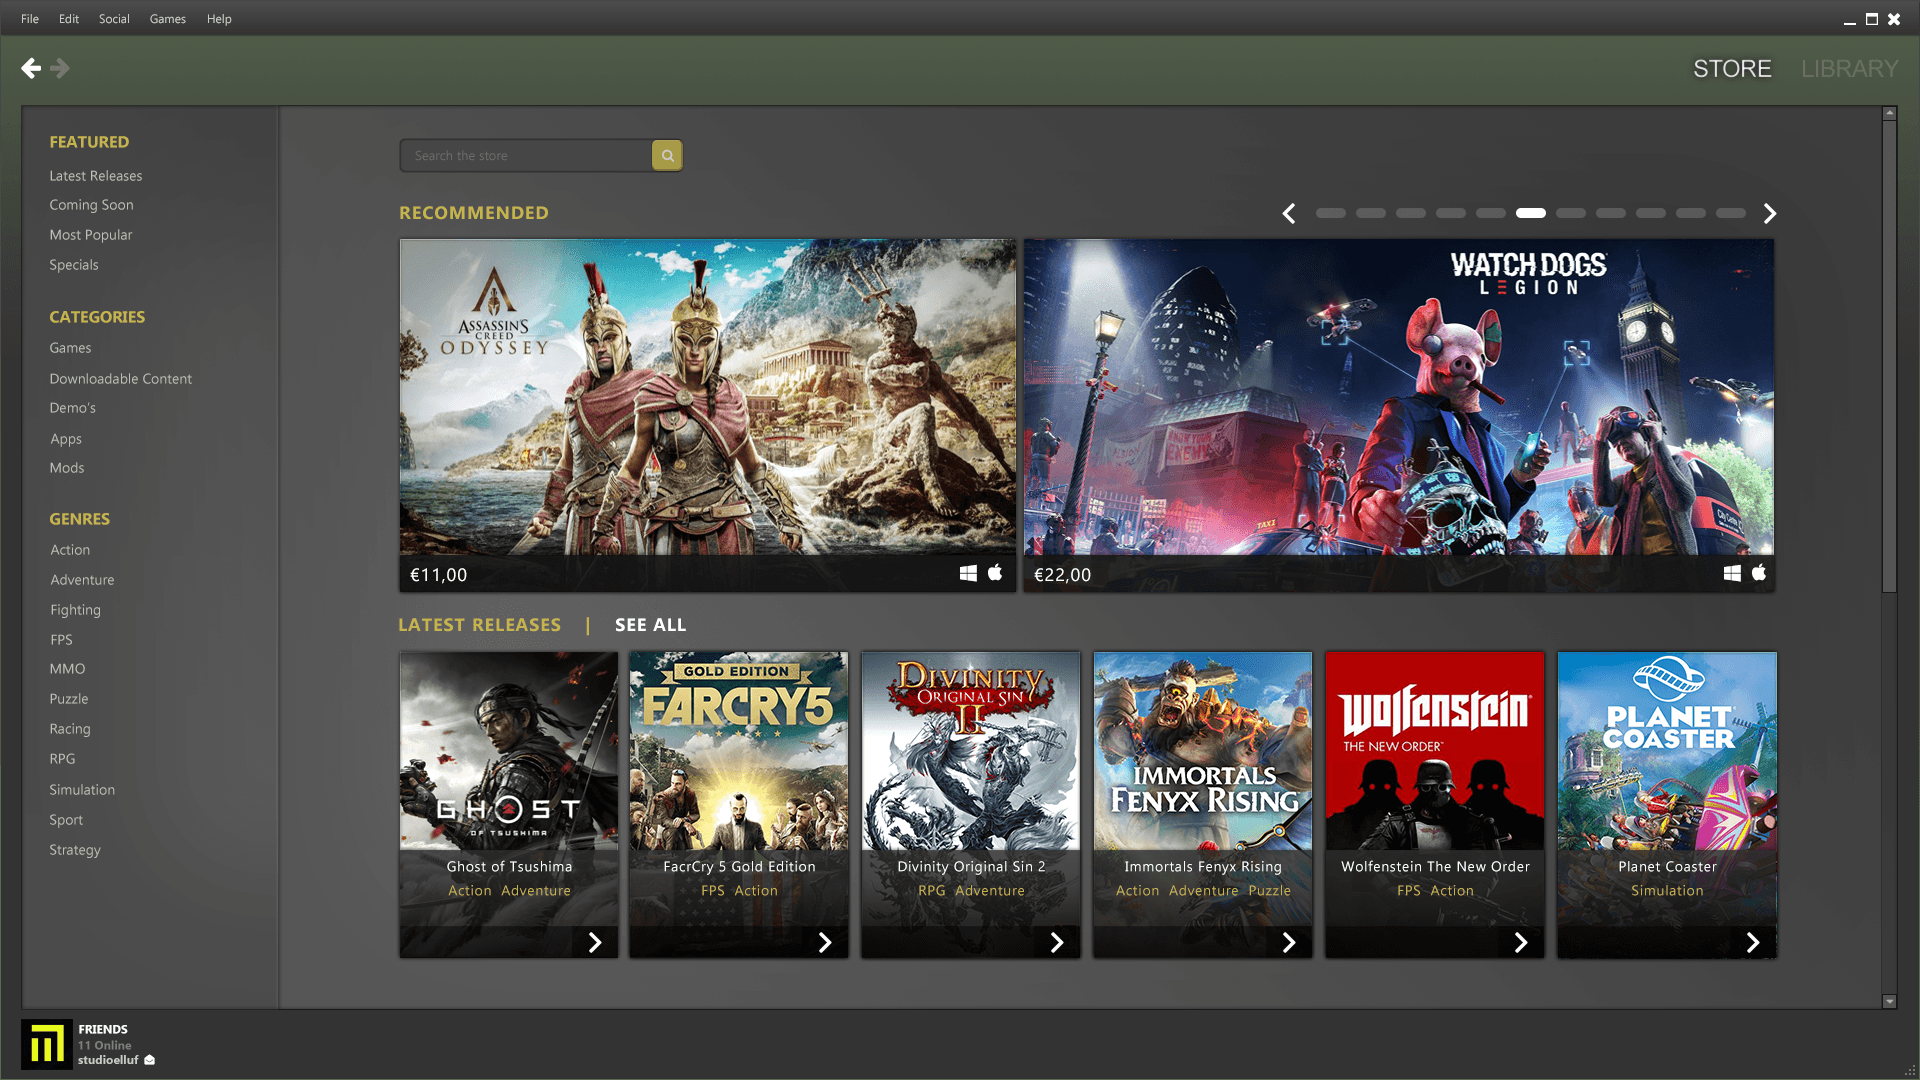
Task: Select the seventh carousel page indicator
Action: (1571, 213)
